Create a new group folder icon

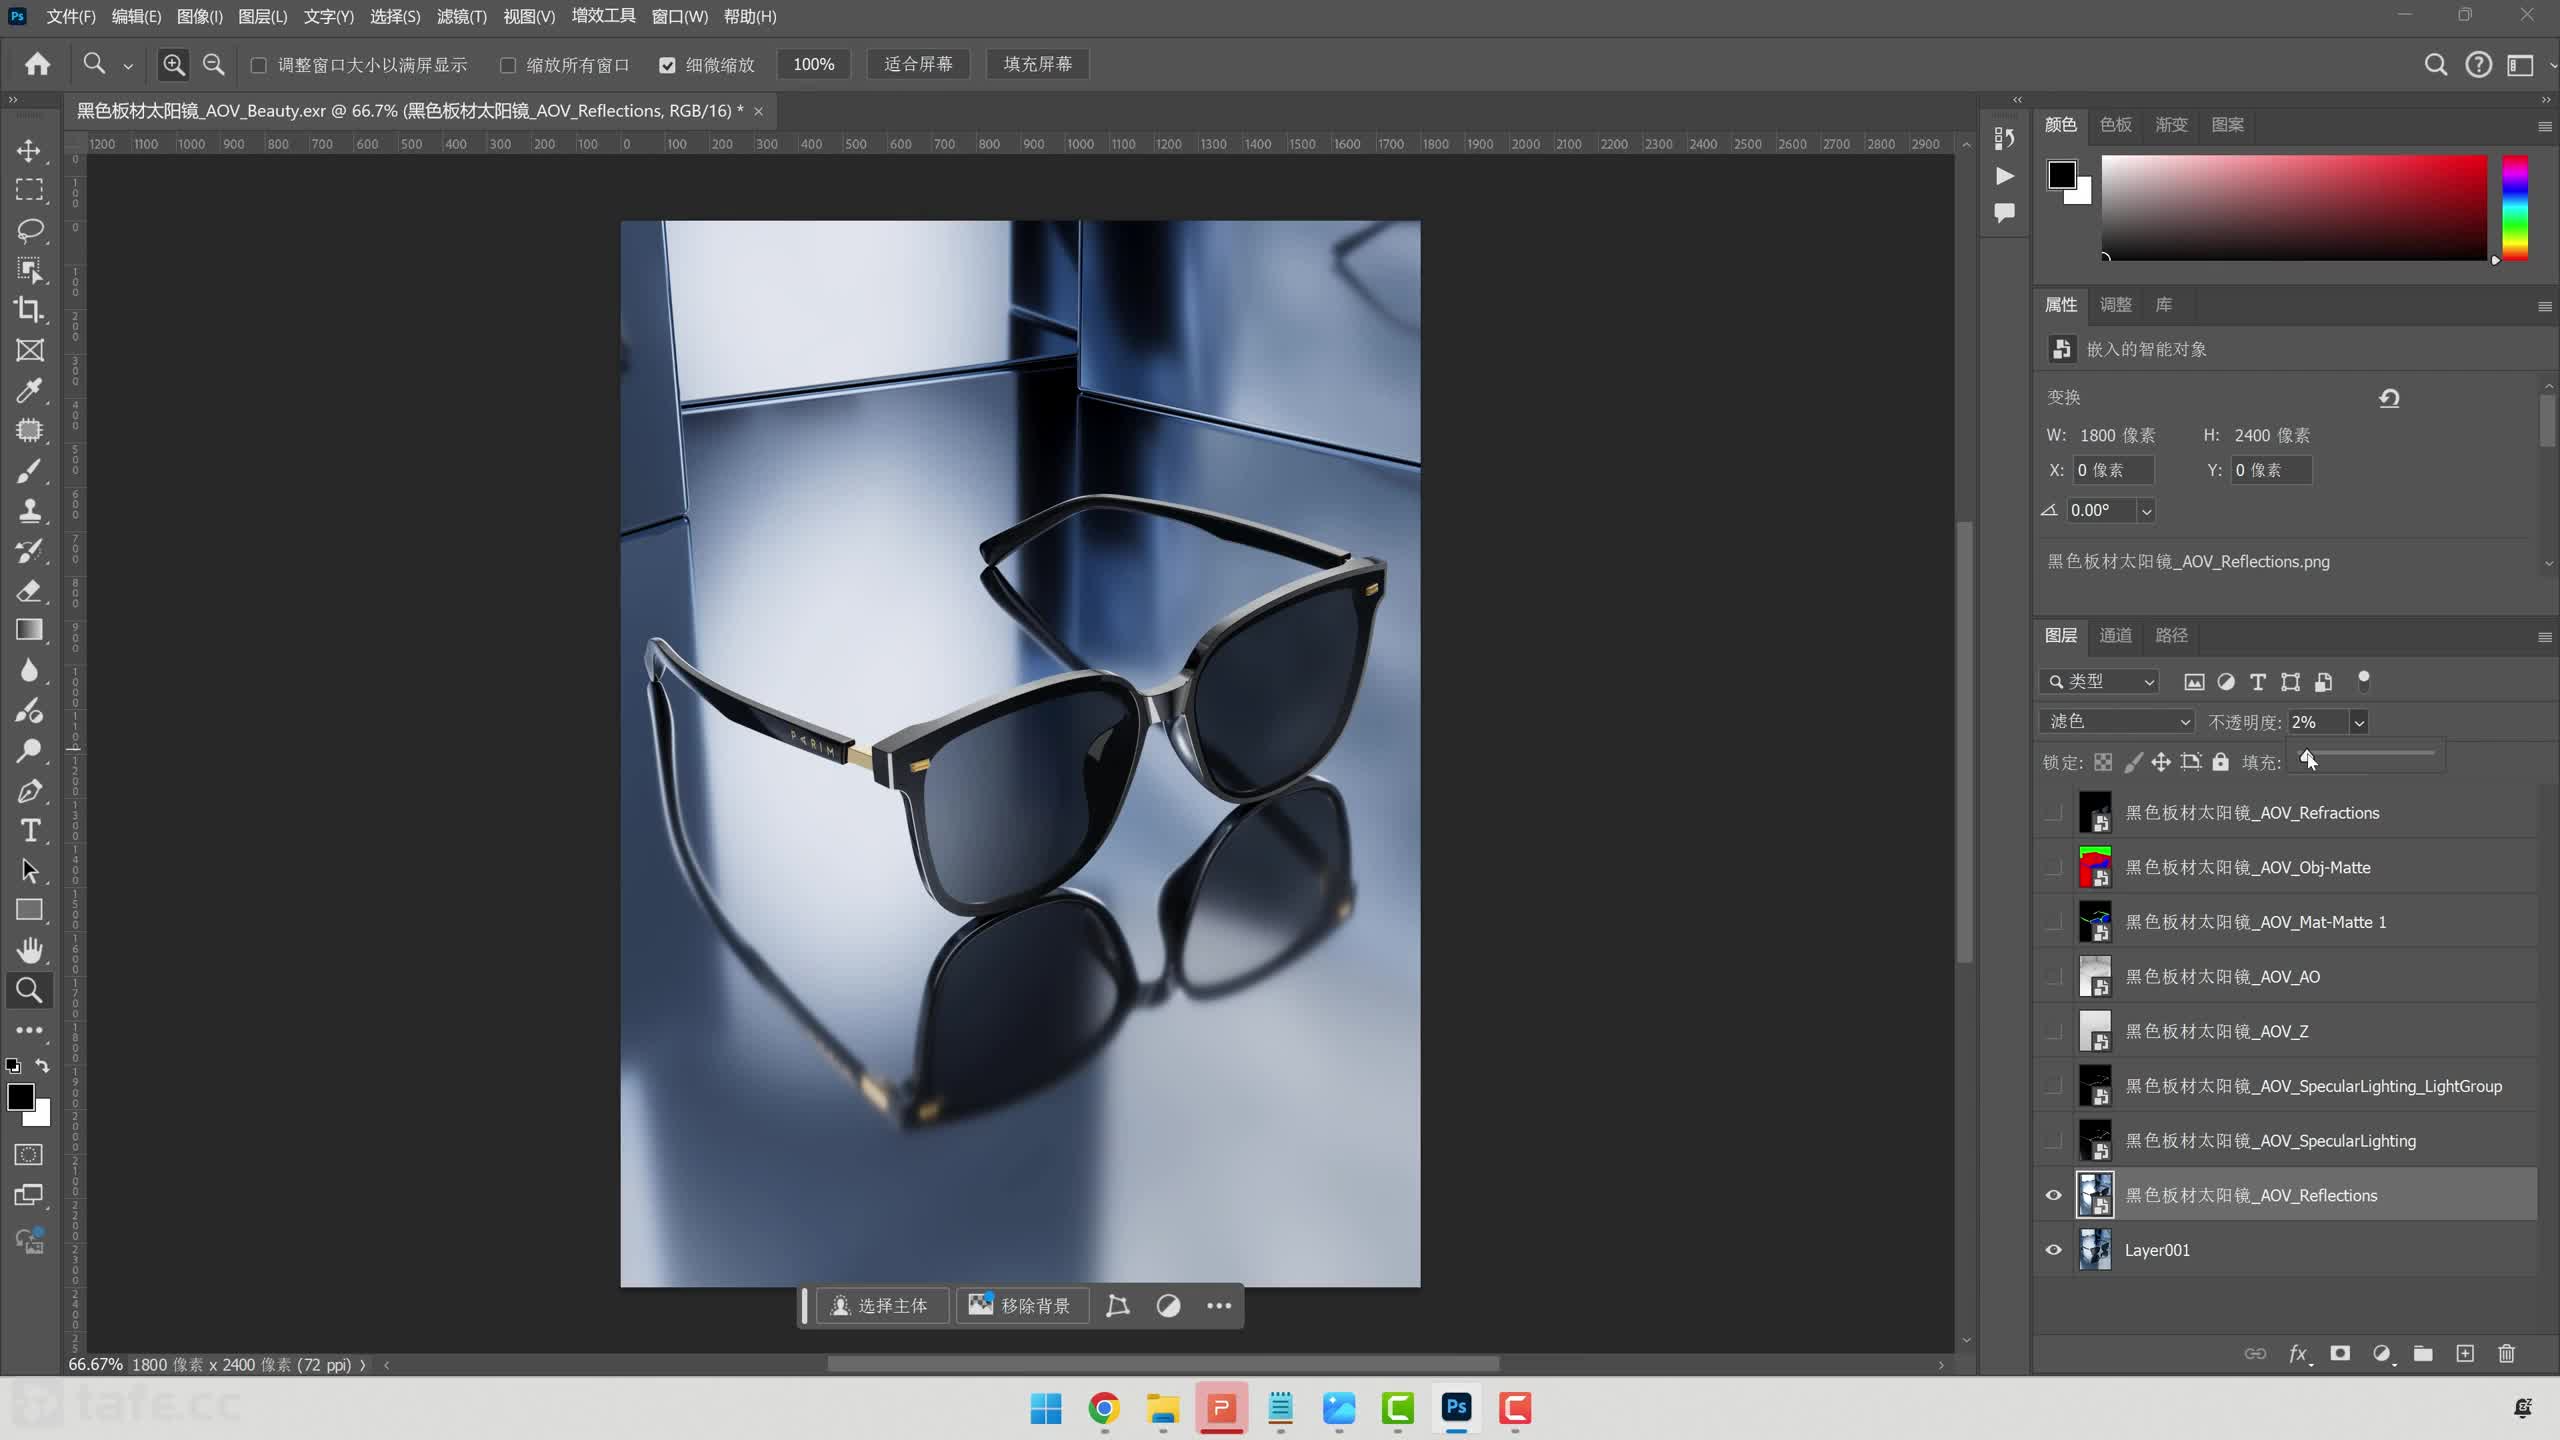click(2423, 1353)
